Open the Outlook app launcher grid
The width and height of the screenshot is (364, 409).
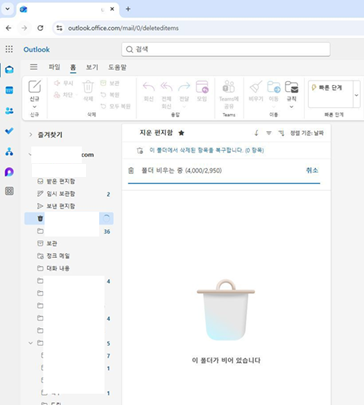click(x=9, y=49)
